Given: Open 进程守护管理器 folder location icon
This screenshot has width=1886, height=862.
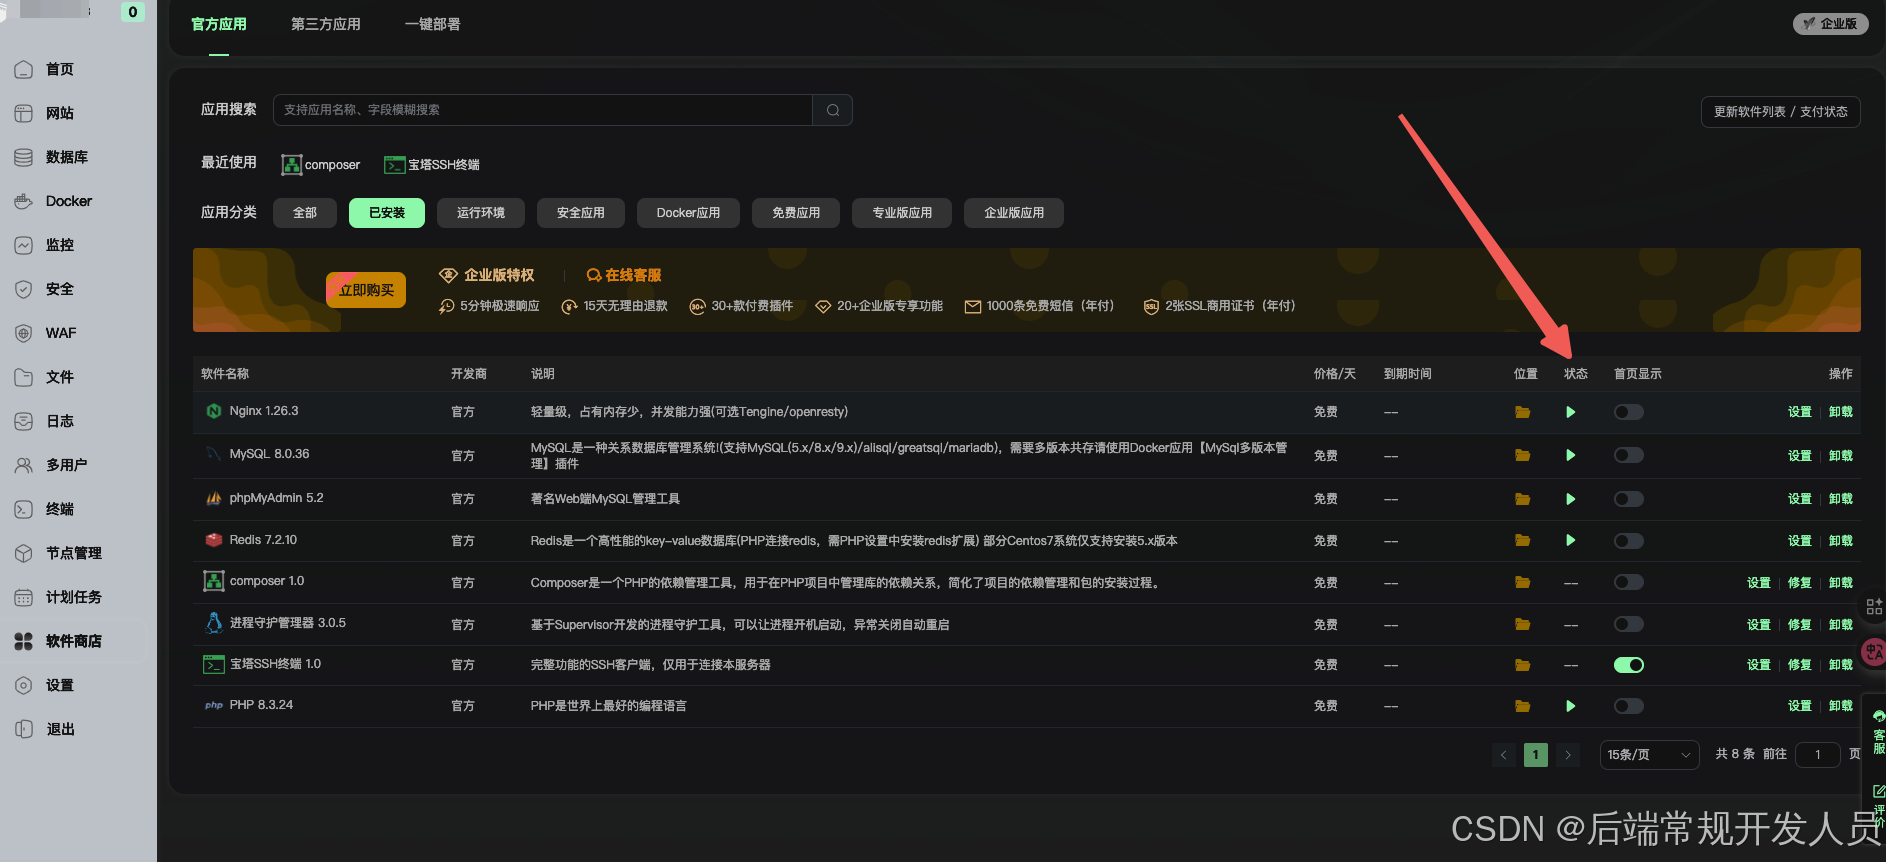Looking at the screenshot, I should pyautogui.click(x=1522, y=624).
